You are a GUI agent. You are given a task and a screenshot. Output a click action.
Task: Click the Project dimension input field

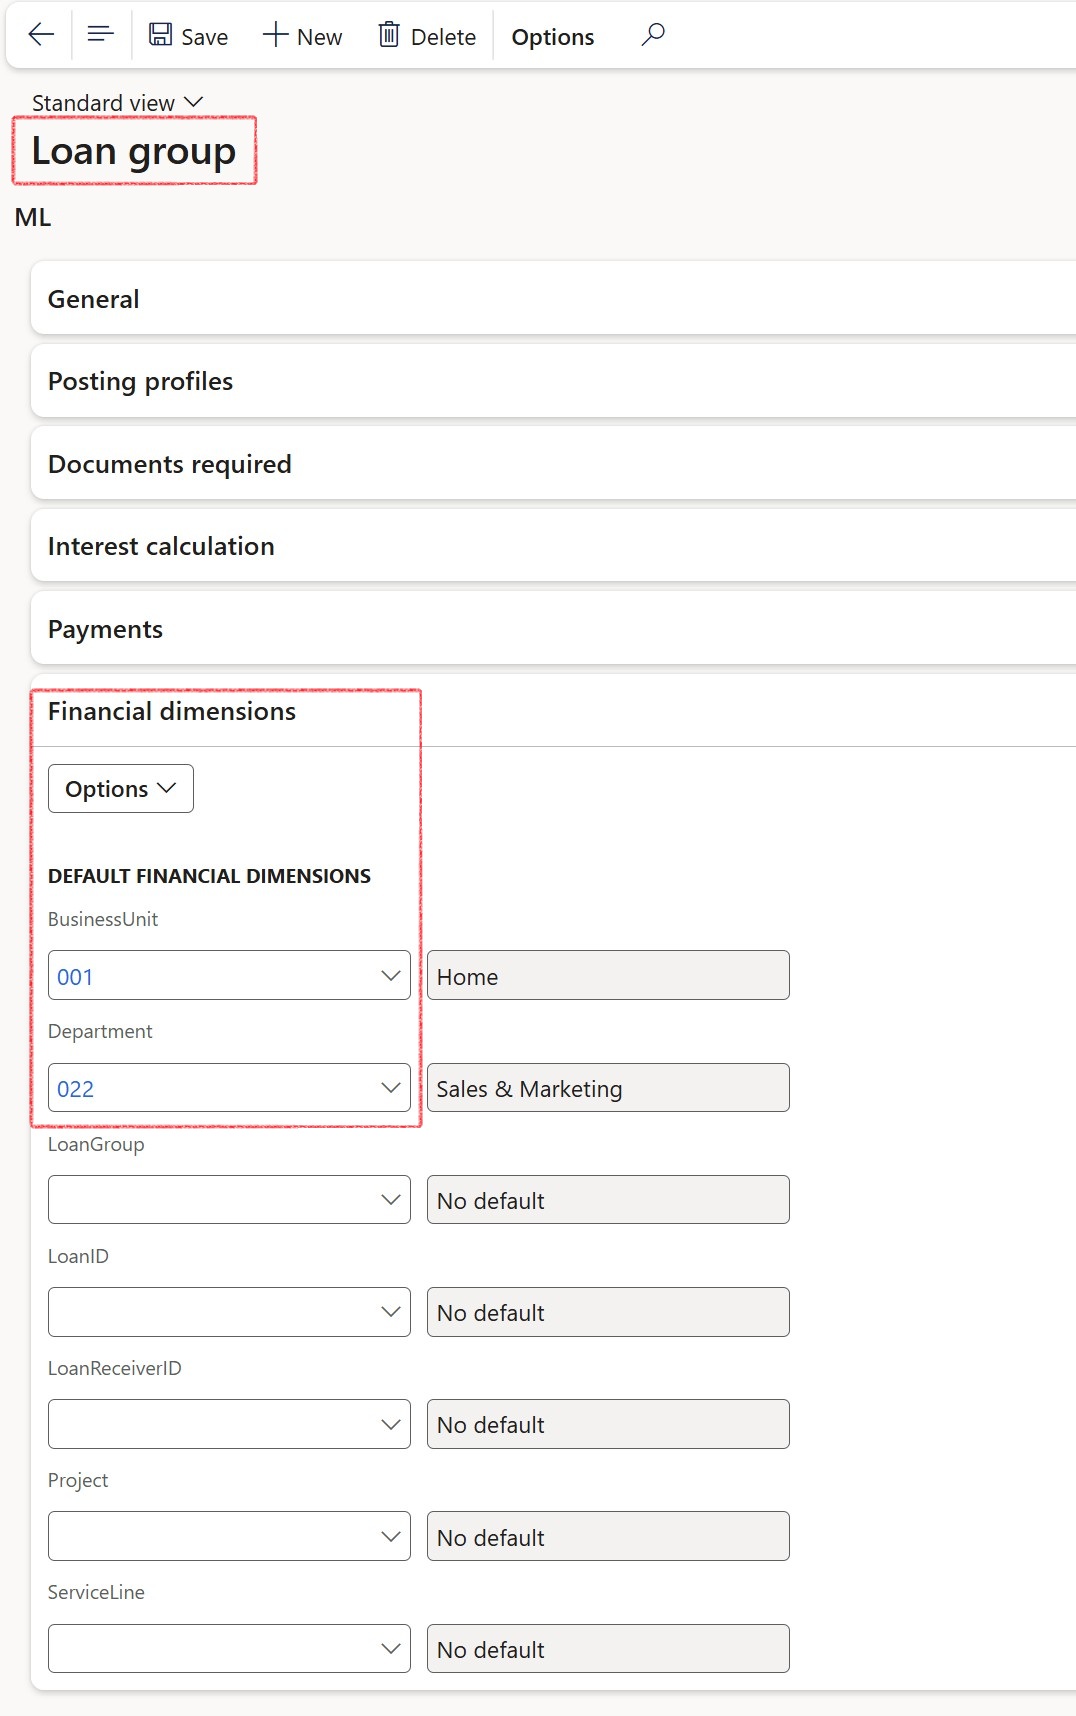click(210, 1536)
